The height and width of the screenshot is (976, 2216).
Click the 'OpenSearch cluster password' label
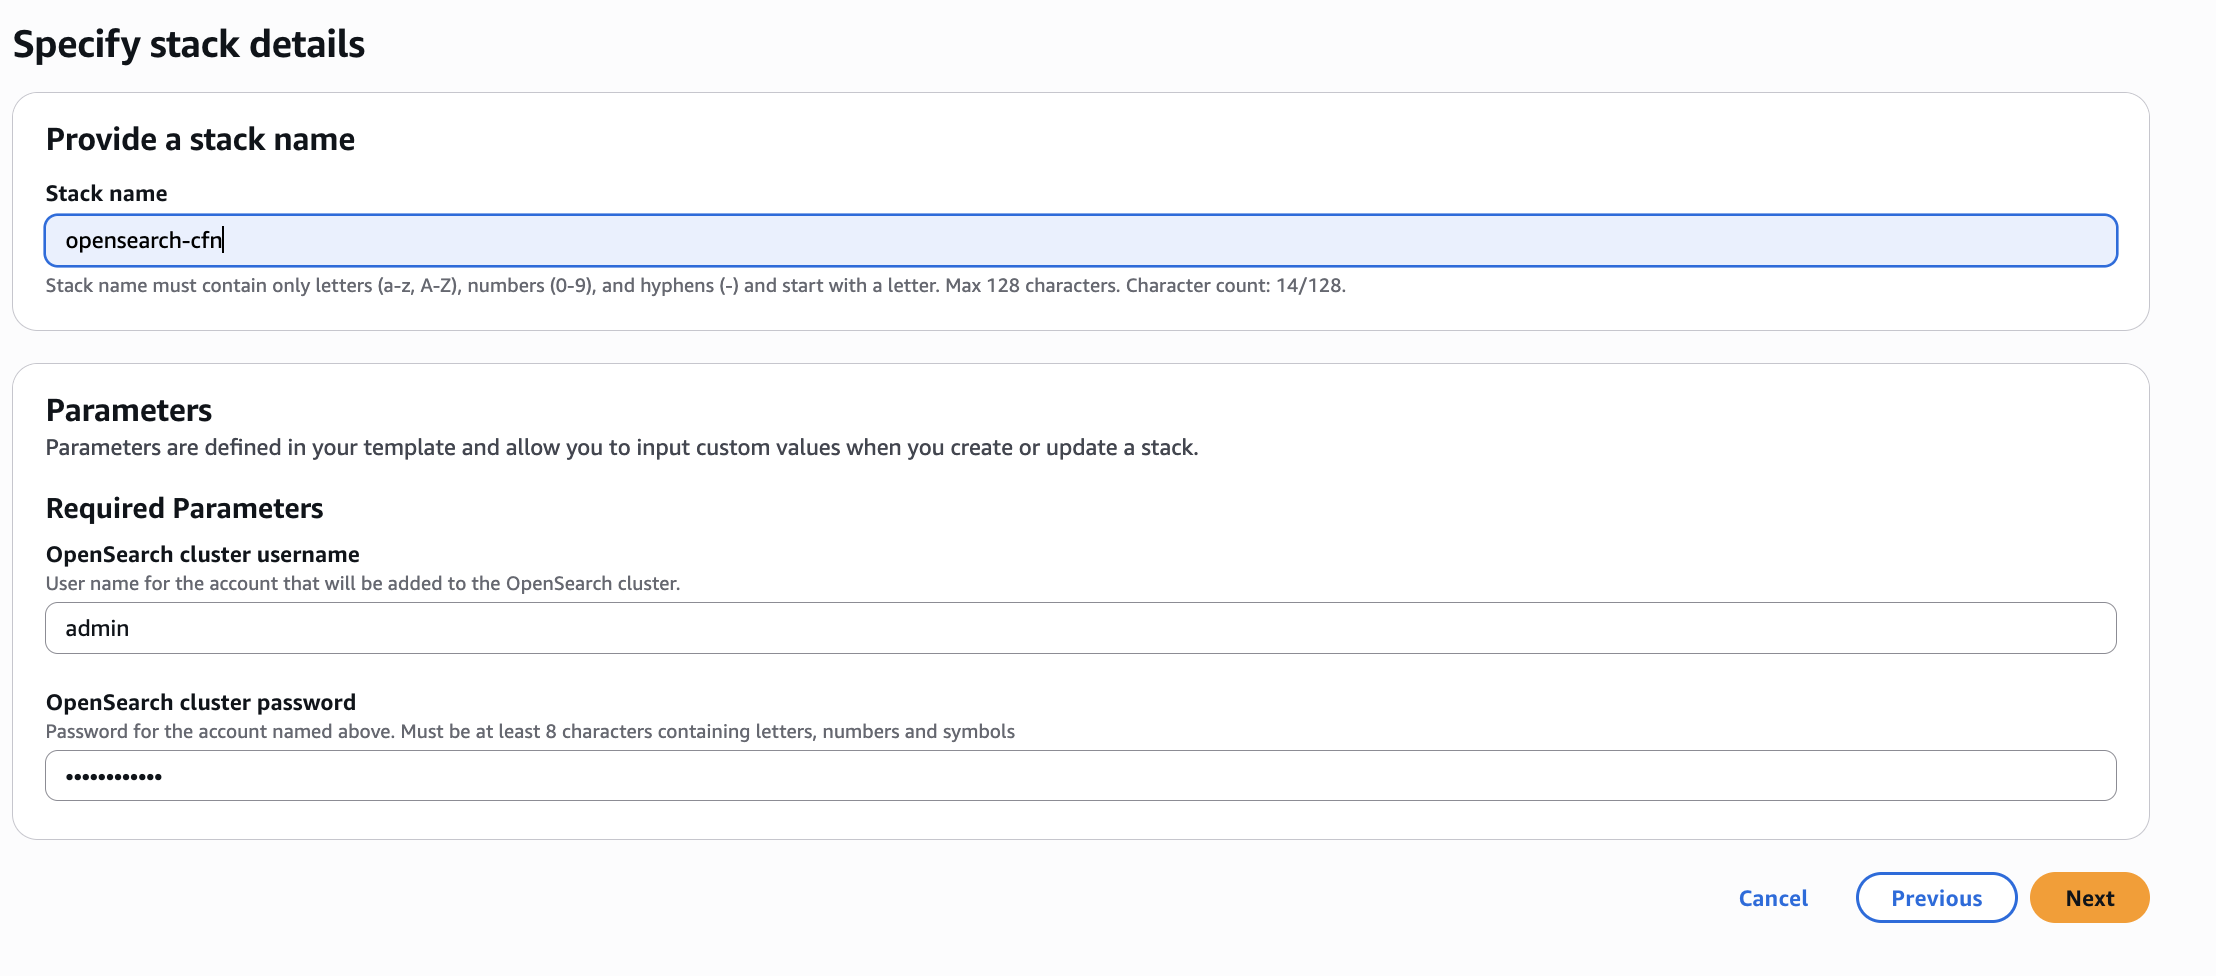pos(201,702)
